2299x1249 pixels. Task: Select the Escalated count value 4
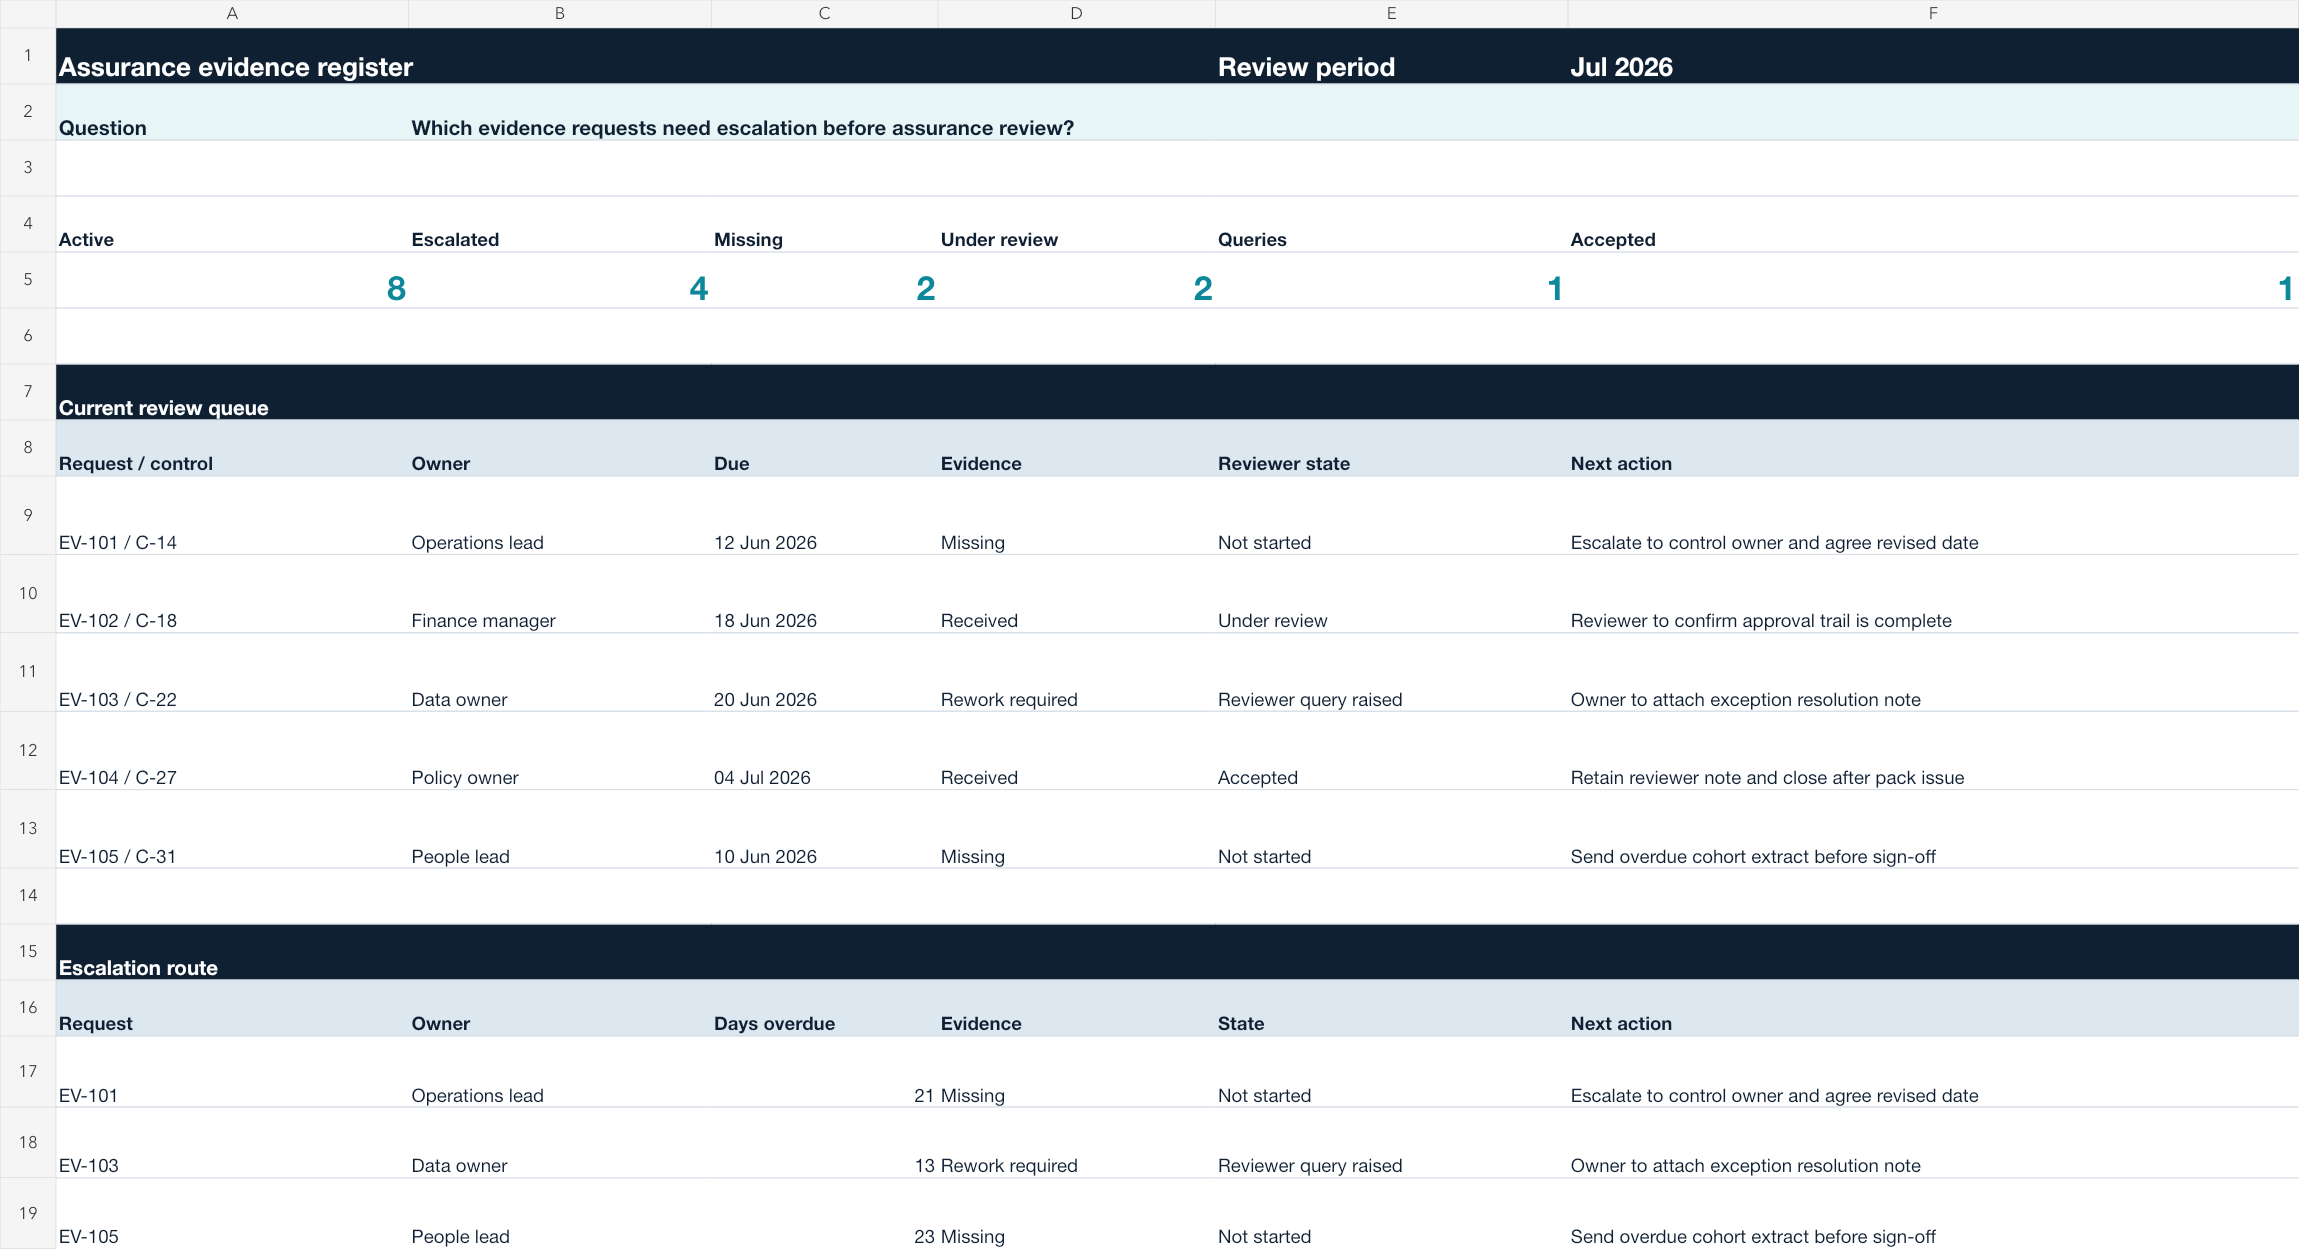(x=560, y=280)
